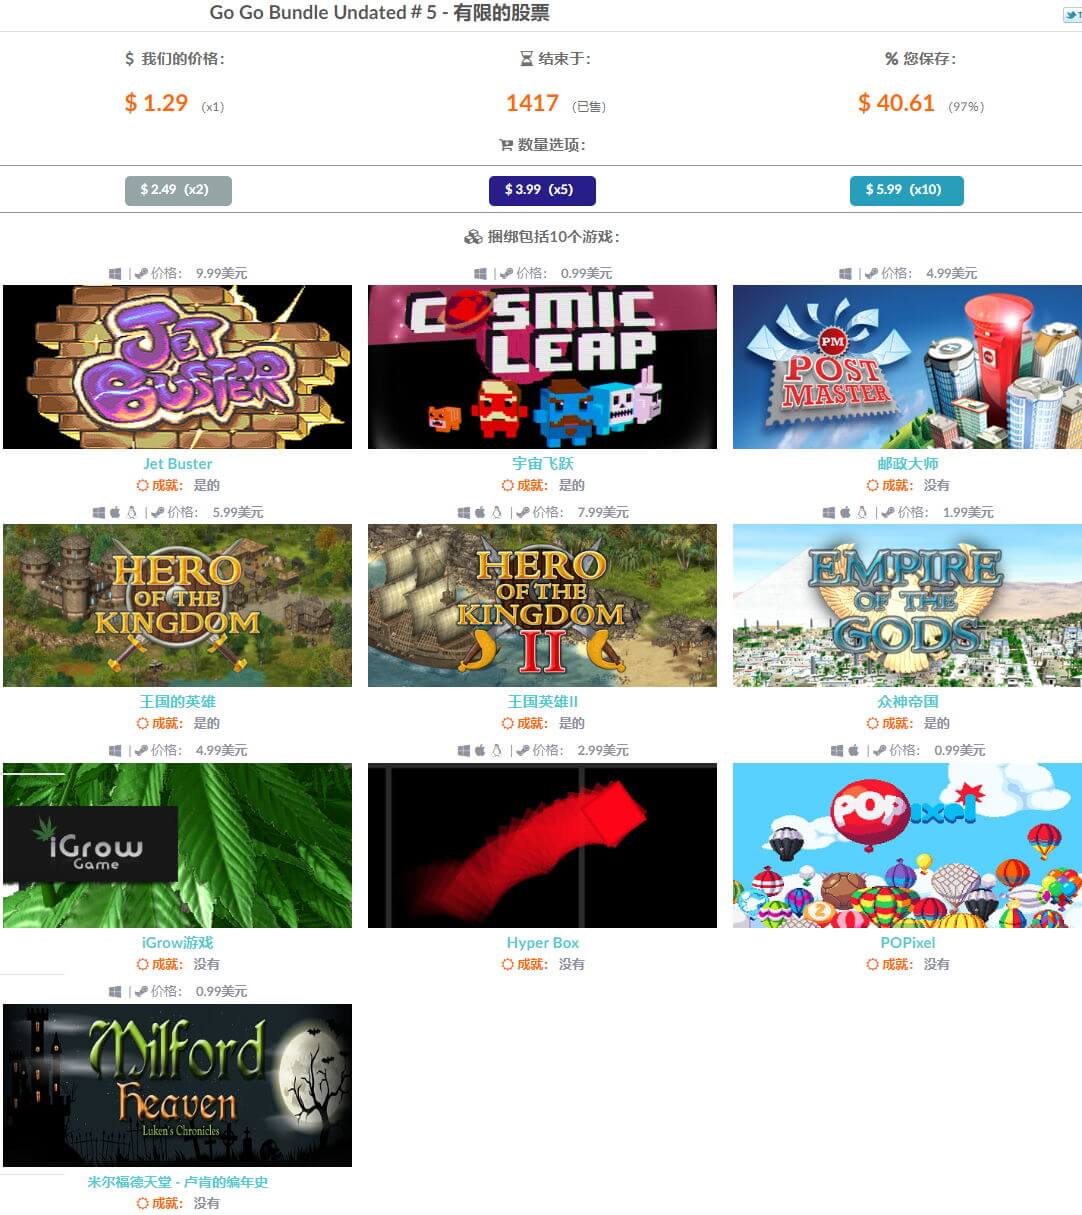Open the Jet Buster title link

[177, 463]
